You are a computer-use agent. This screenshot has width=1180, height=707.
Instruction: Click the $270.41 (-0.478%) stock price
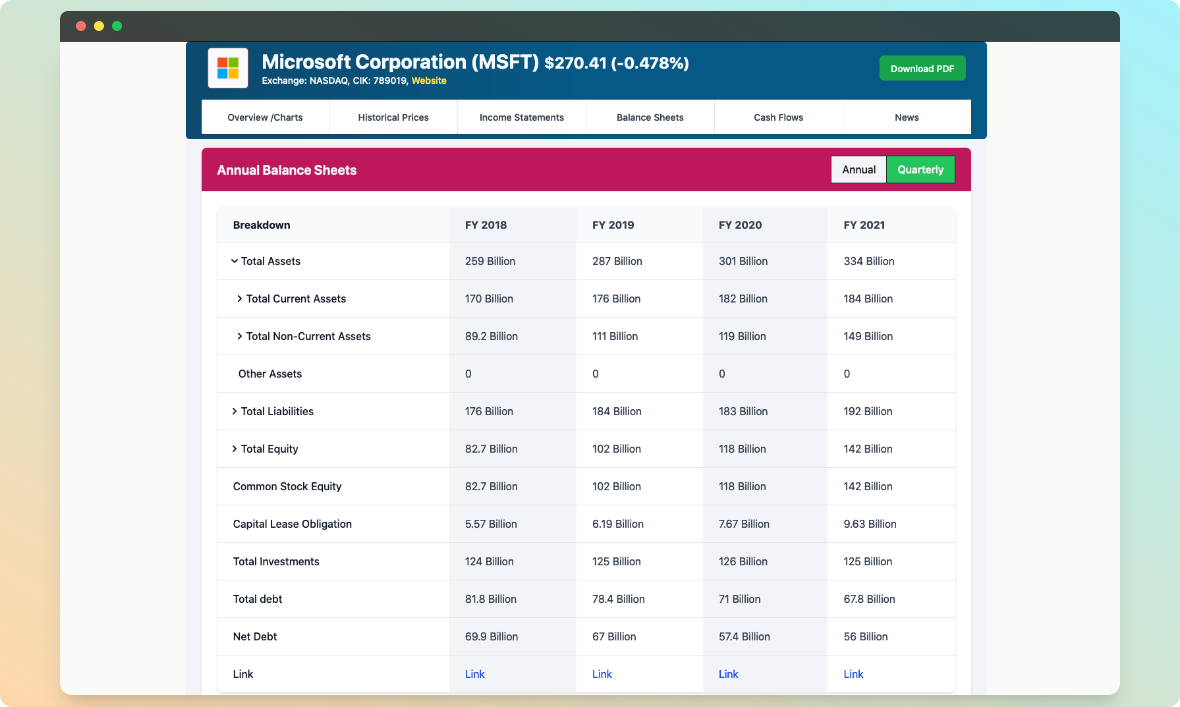coord(617,63)
